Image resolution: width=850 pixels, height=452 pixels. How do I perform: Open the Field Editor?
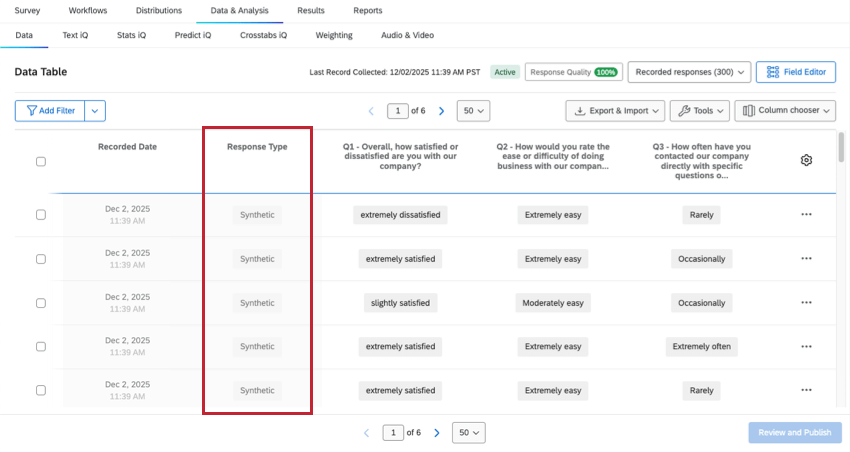point(798,72)
